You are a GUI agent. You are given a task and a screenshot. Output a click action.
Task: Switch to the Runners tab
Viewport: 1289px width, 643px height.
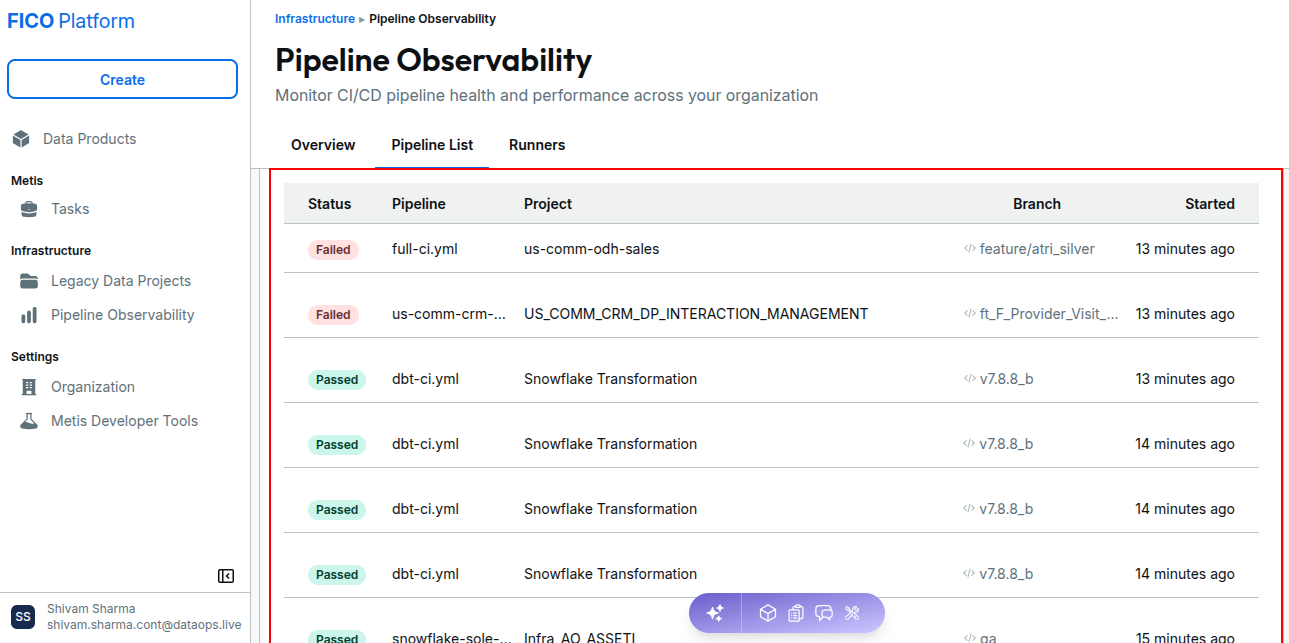[x=537, y=145]
